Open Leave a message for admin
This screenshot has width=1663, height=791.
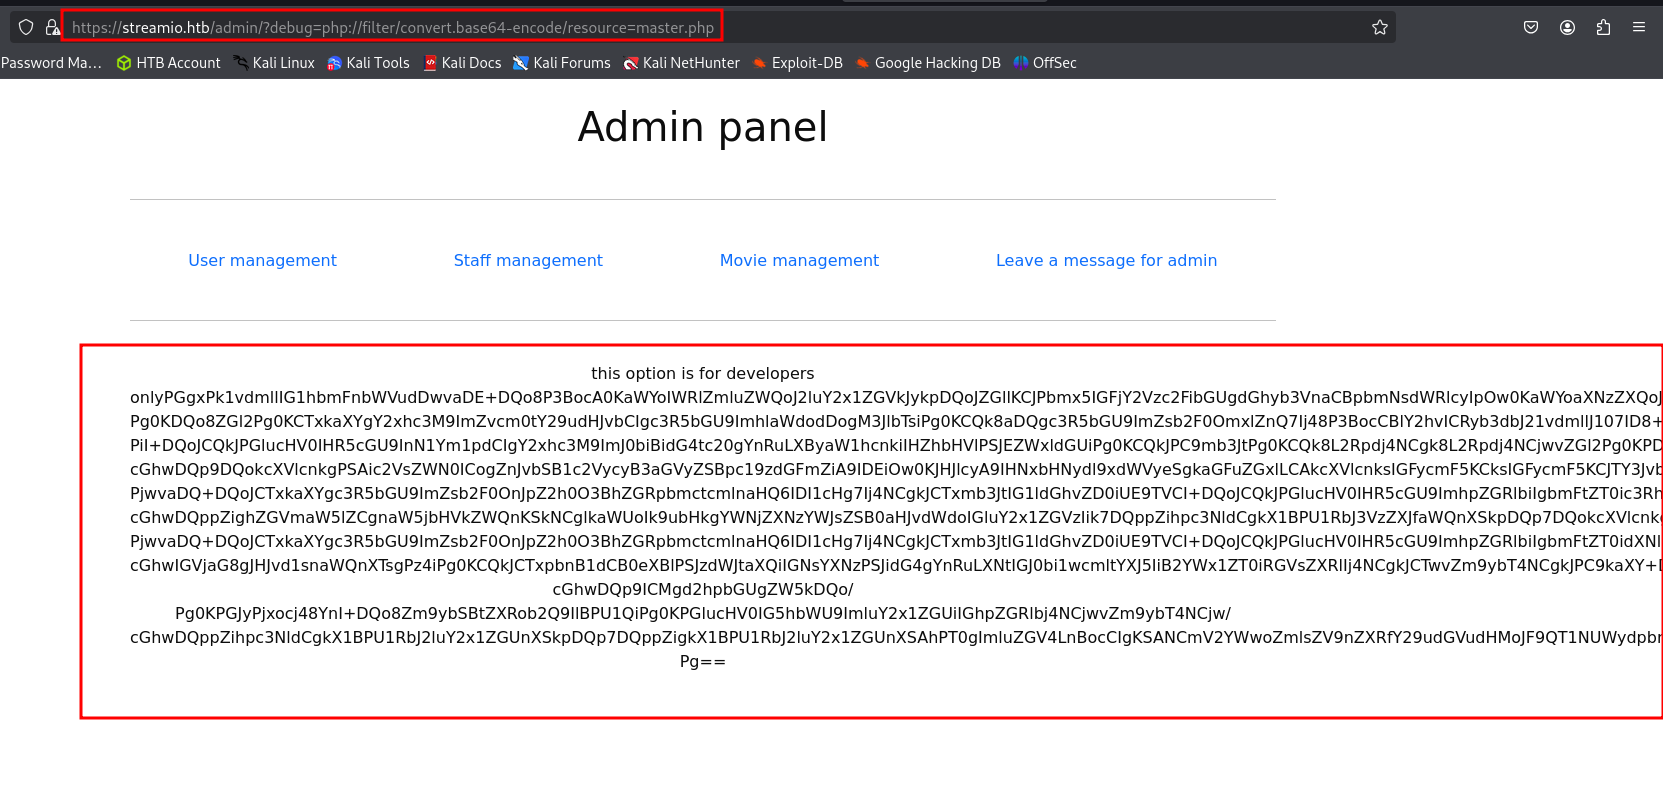(x=1106, y=260)
